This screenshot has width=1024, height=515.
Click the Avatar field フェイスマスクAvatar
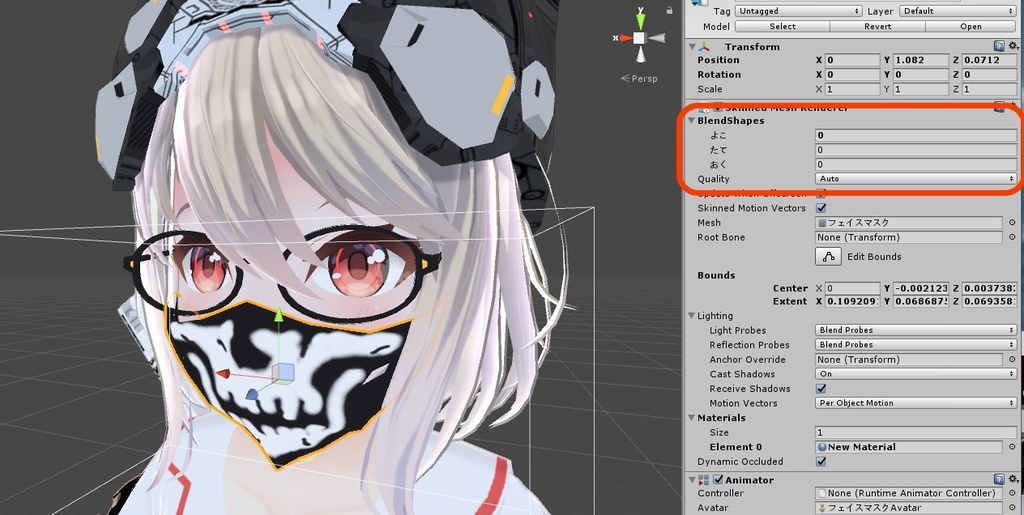tap(909, 508)
